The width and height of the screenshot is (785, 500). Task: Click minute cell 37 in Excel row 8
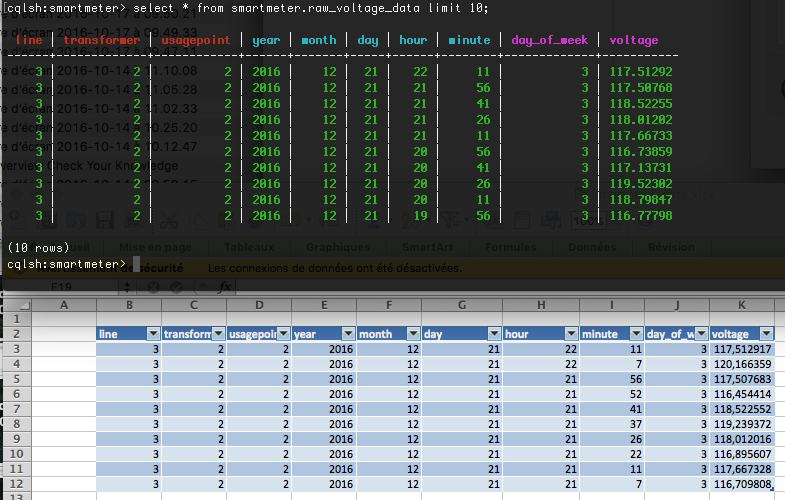pyautogui.click(x=612, y=424)
